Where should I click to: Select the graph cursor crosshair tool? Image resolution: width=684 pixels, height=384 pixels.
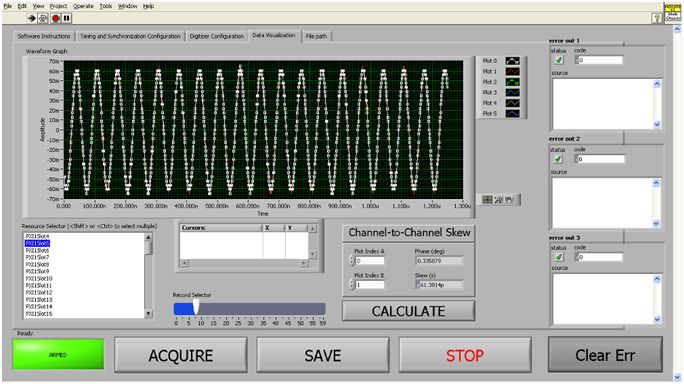coord(487,200)
